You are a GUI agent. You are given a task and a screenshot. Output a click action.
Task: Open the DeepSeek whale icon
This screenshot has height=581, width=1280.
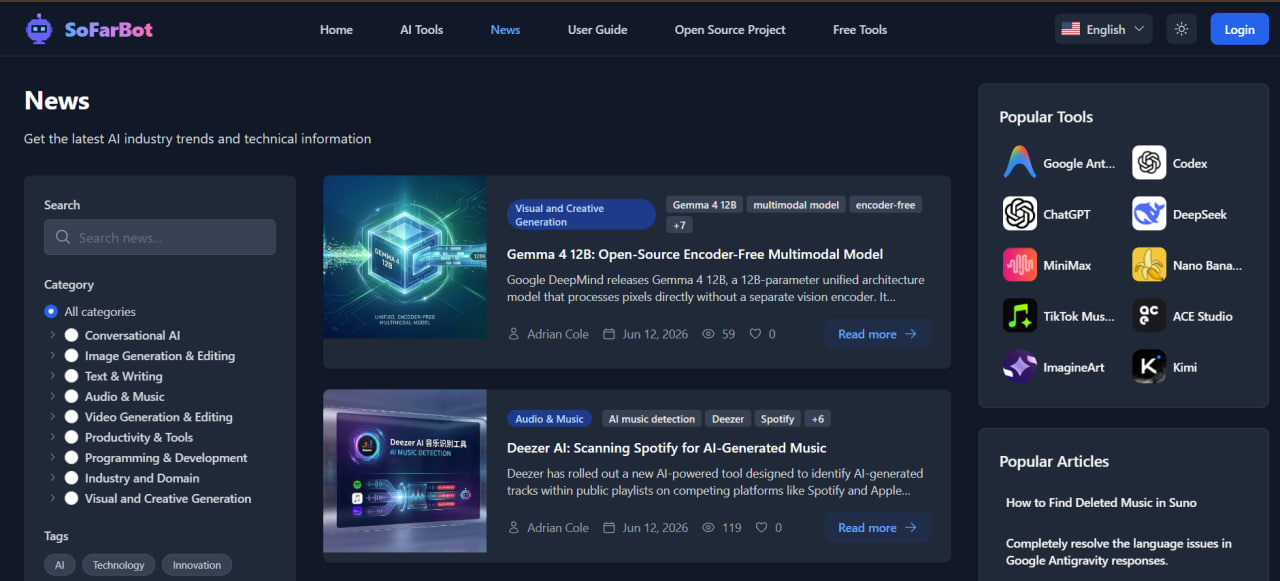[x=1149, y=214]
